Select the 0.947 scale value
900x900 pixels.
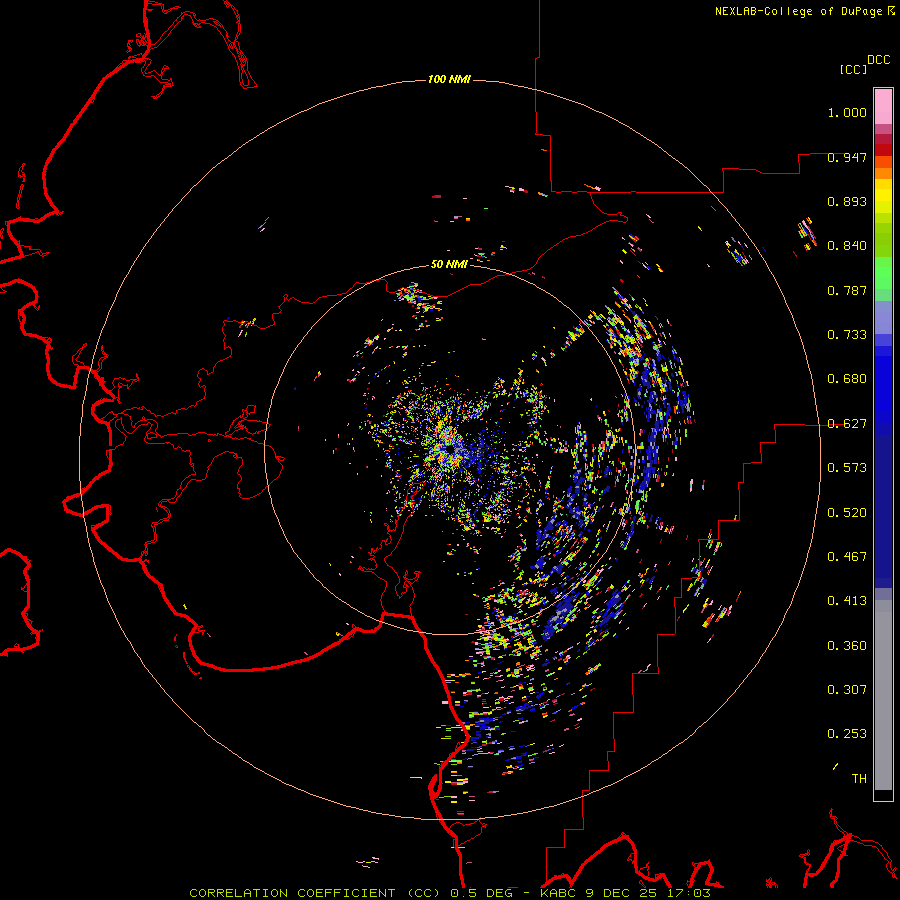click(847, 157)
